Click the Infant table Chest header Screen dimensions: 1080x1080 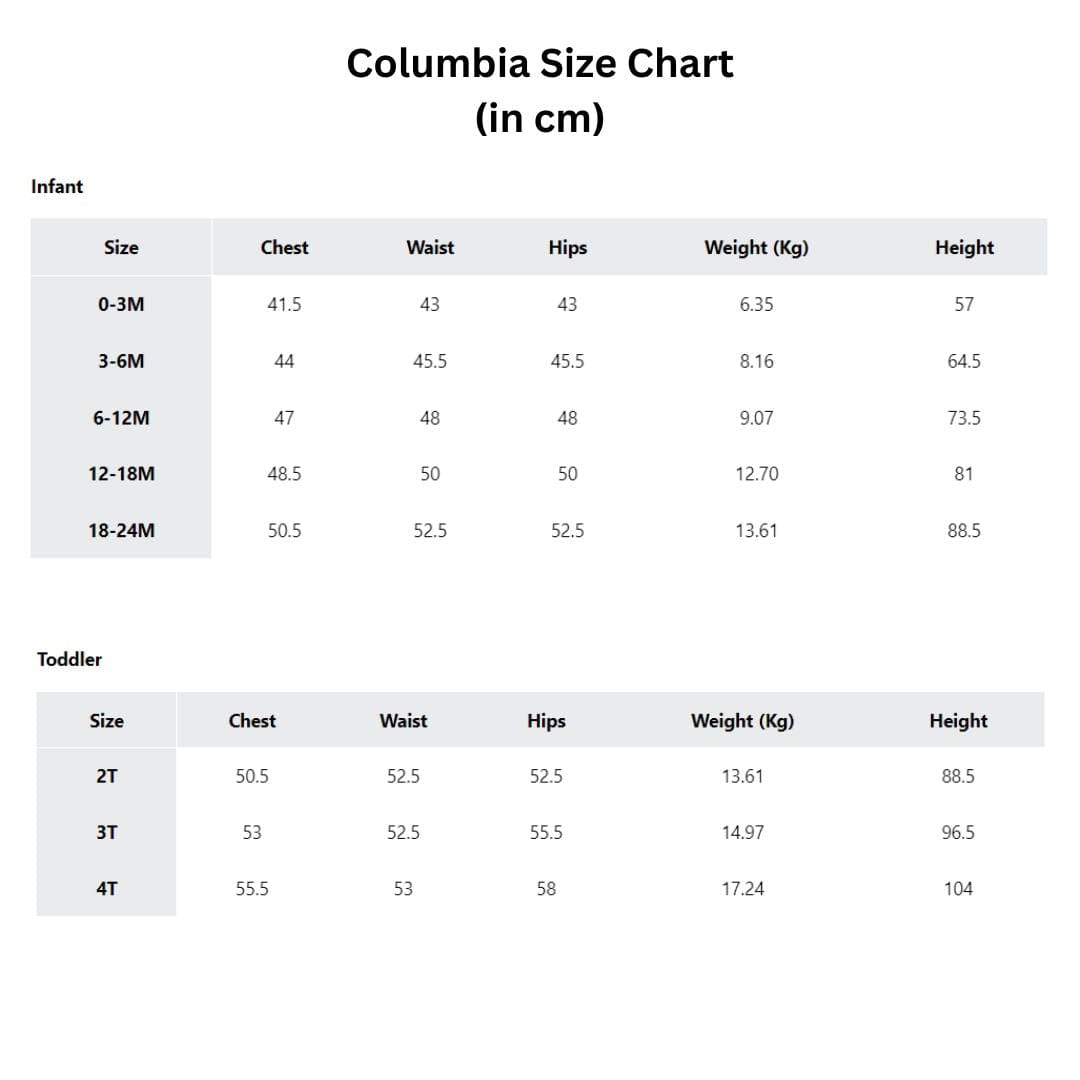click(284, 247)
